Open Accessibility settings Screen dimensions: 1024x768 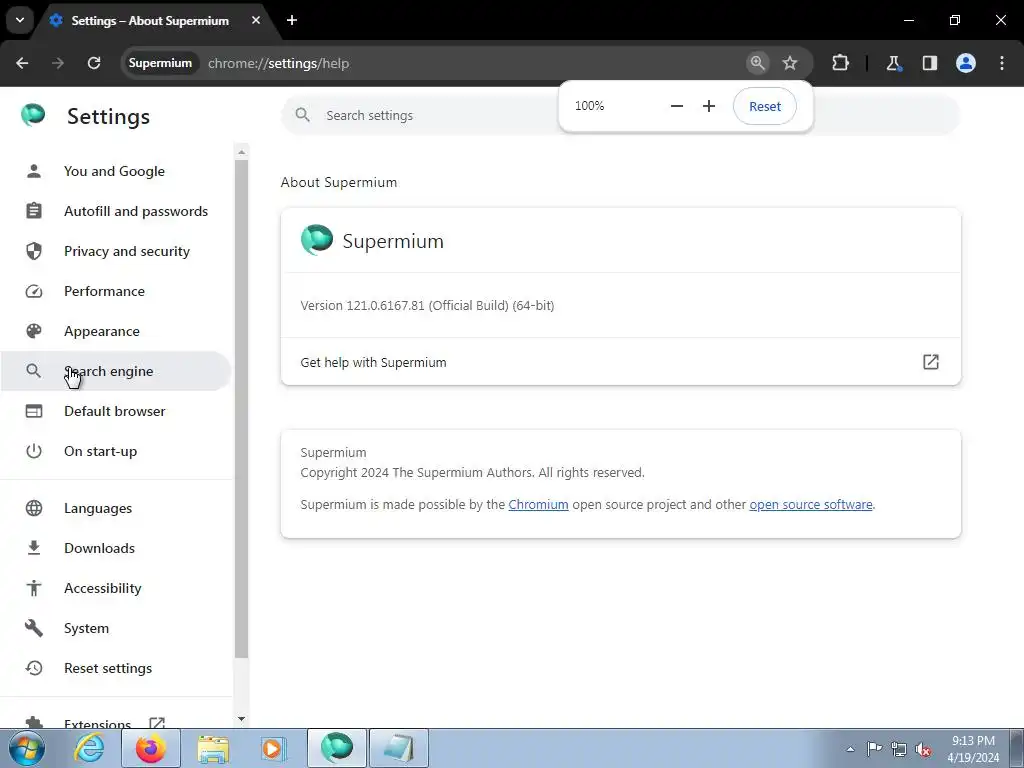tap(114, 588)
